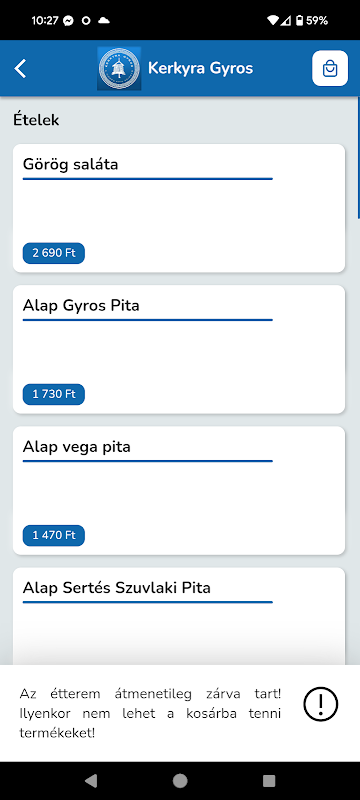Open Alap vega pita item
Screen dimensions: 360x800
[x=179, y=491]
